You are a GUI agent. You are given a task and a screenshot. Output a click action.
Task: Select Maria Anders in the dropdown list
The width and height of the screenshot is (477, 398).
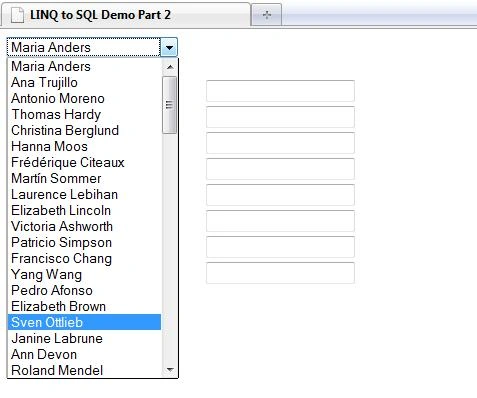84,66
